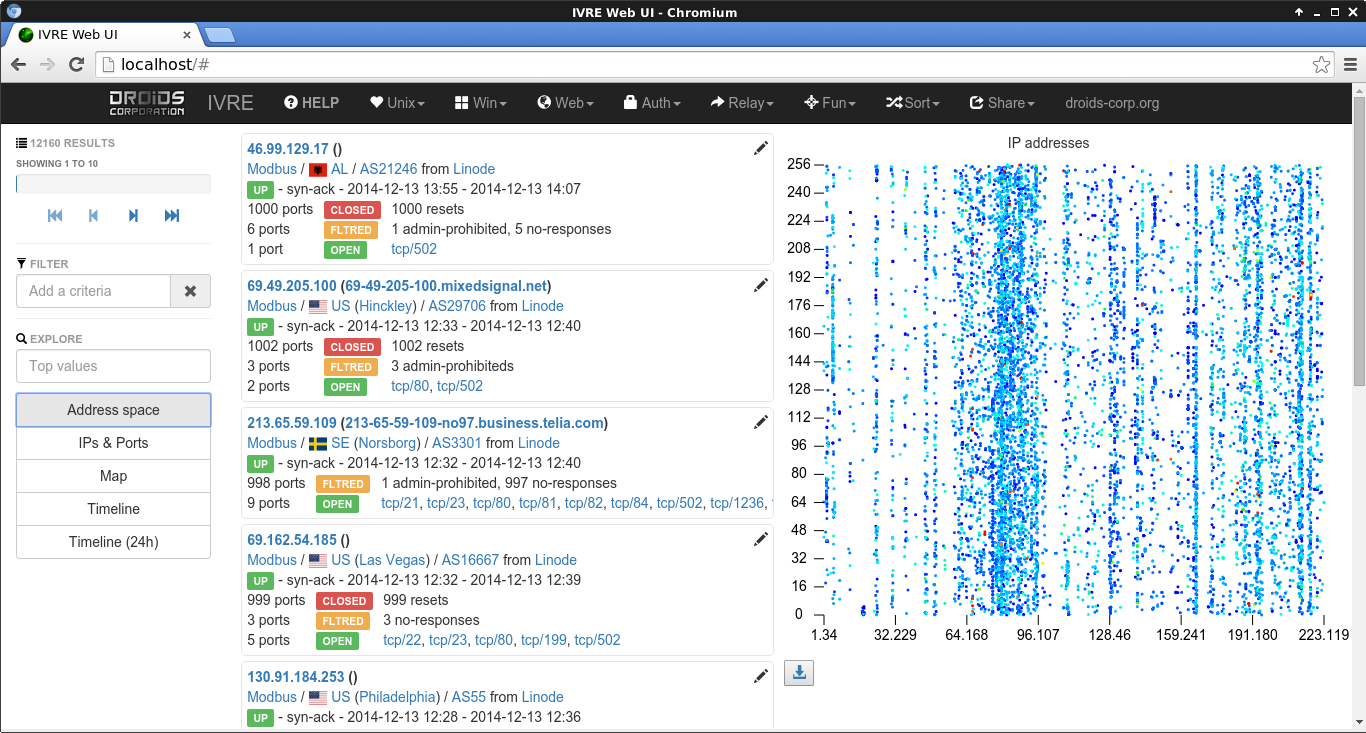The image size is (1366, 733).
Task: Filter by AS55
Action: pyautogui.click(x=469, y=697)
